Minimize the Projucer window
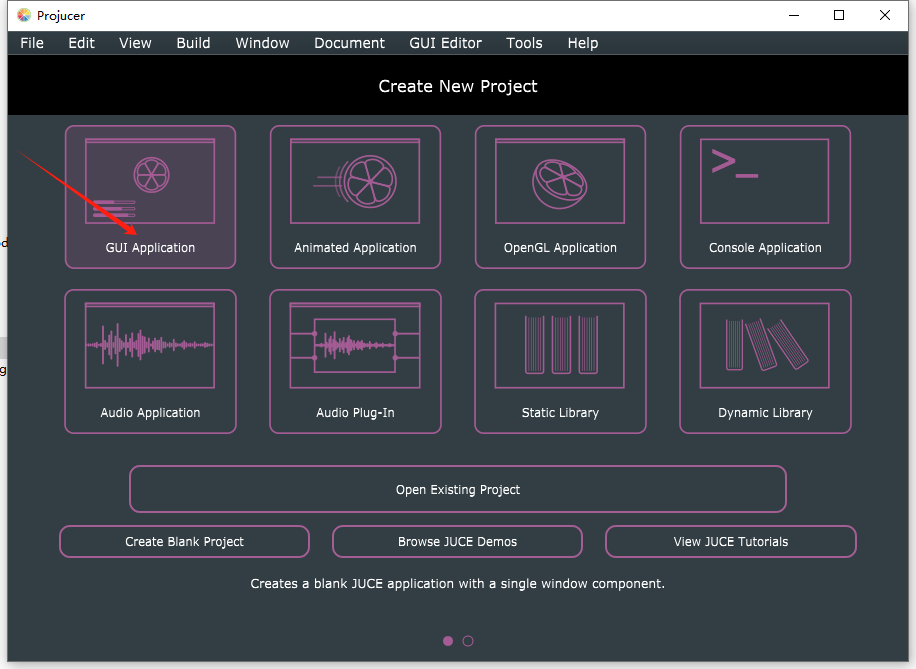 (794, 15)
